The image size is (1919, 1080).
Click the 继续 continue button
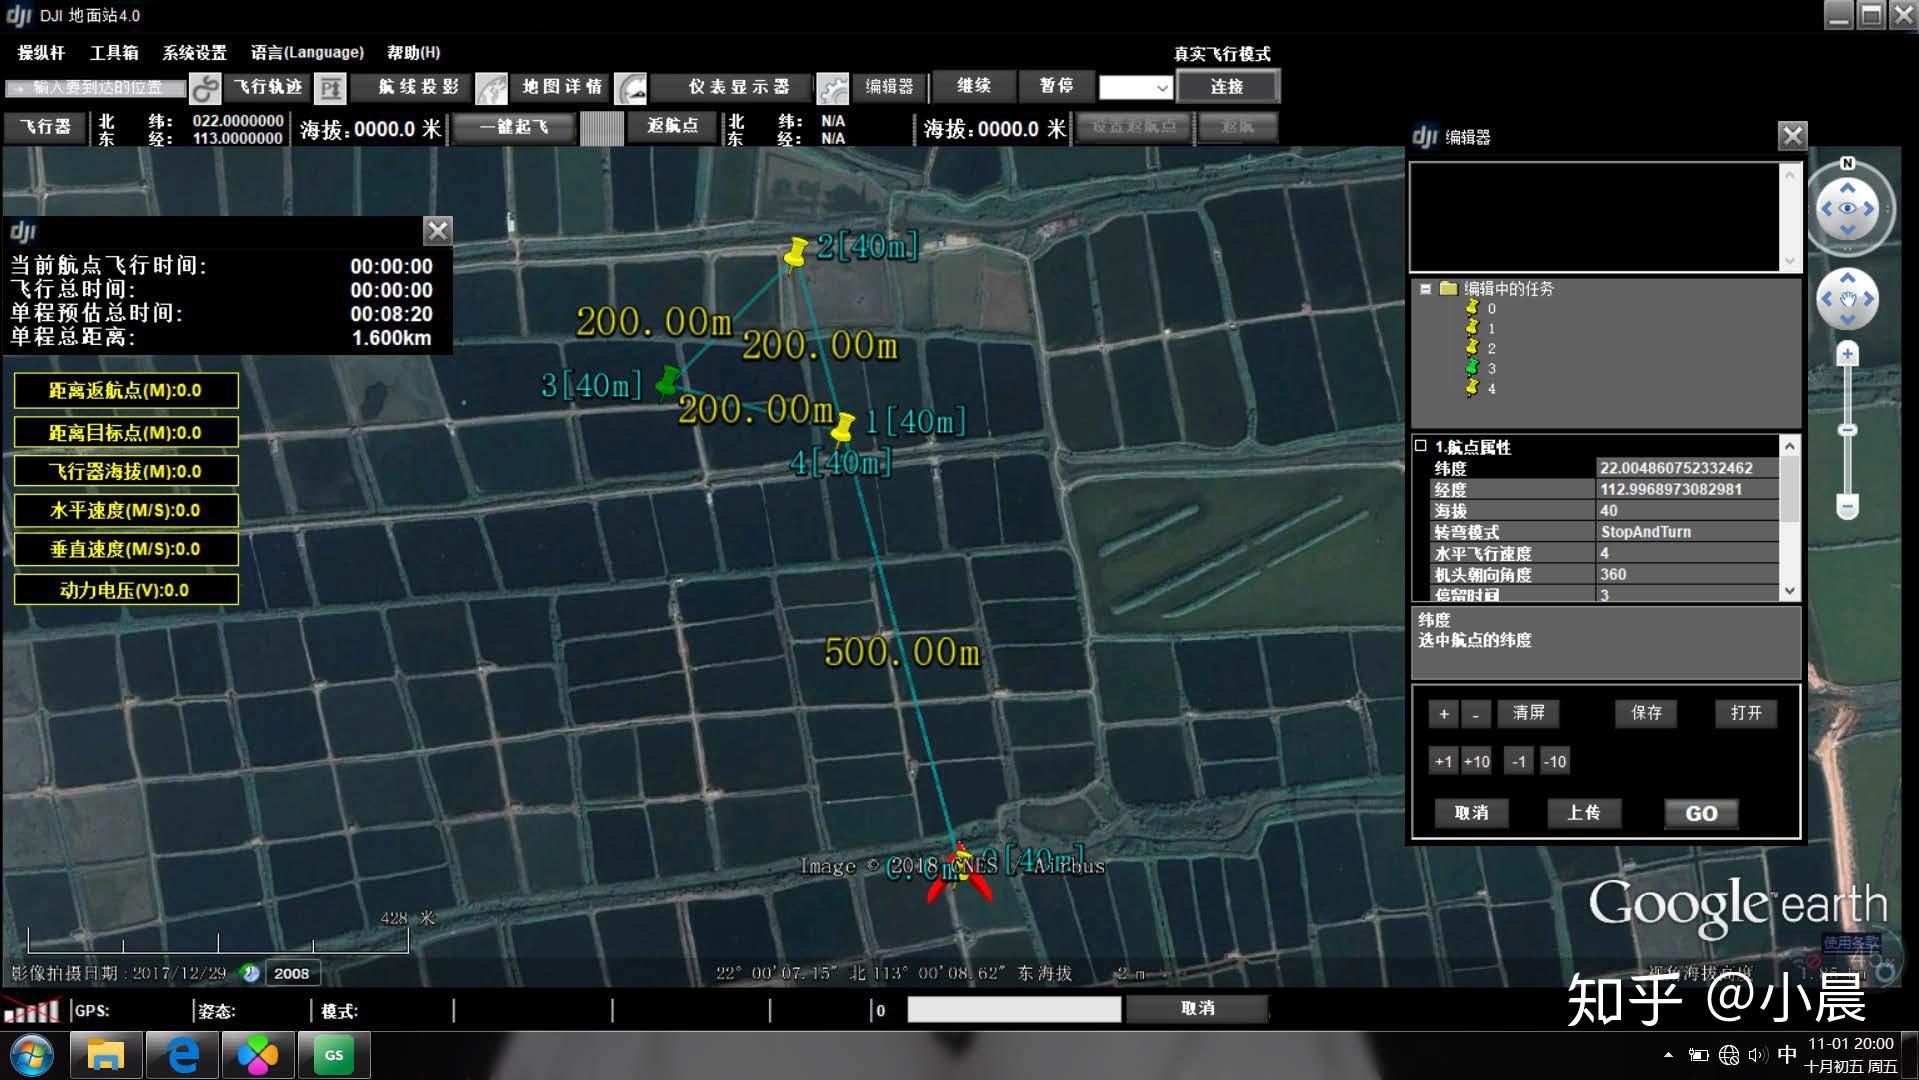pyautogui.click(x=974, y=86)
